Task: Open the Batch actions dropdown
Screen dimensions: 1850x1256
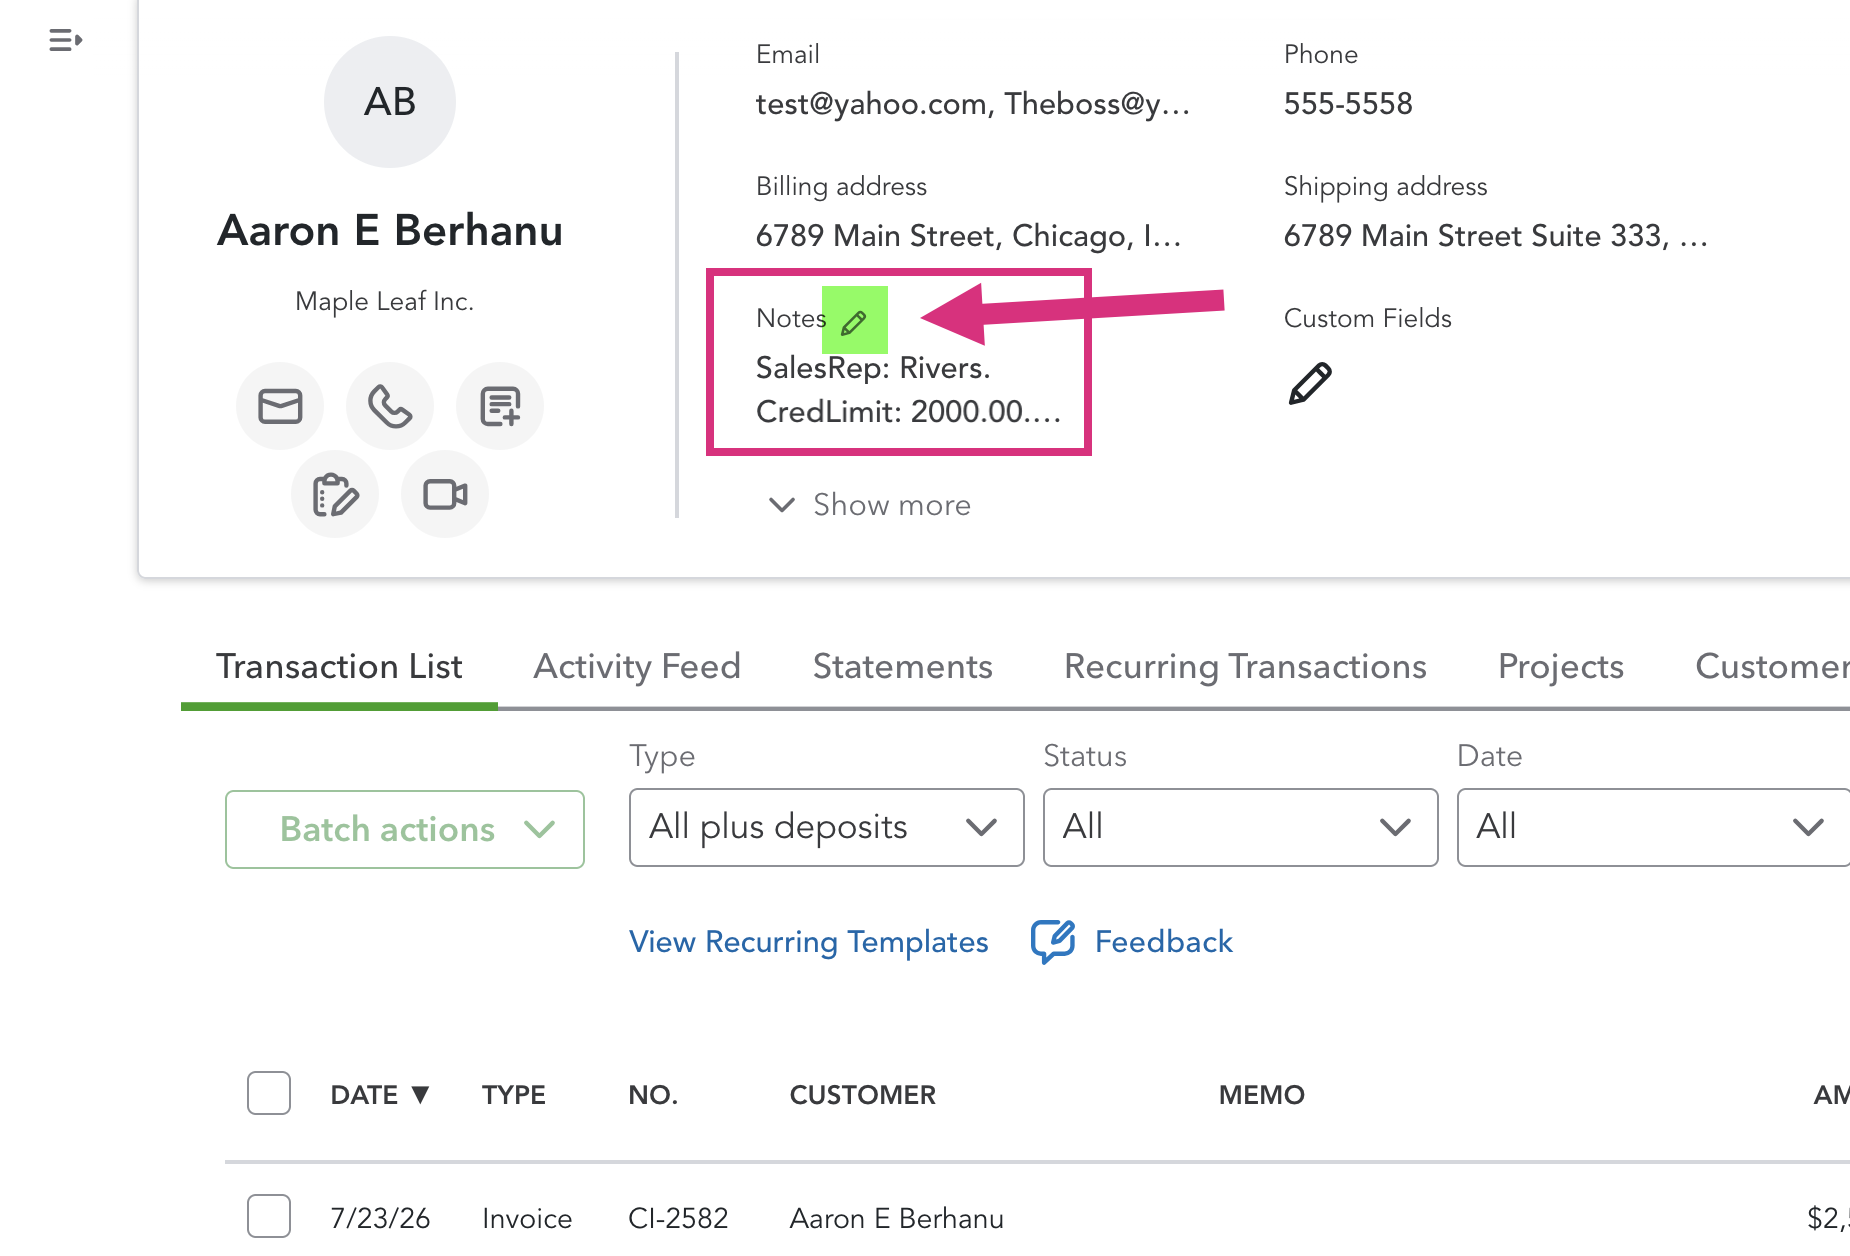Action: [405, 829]
